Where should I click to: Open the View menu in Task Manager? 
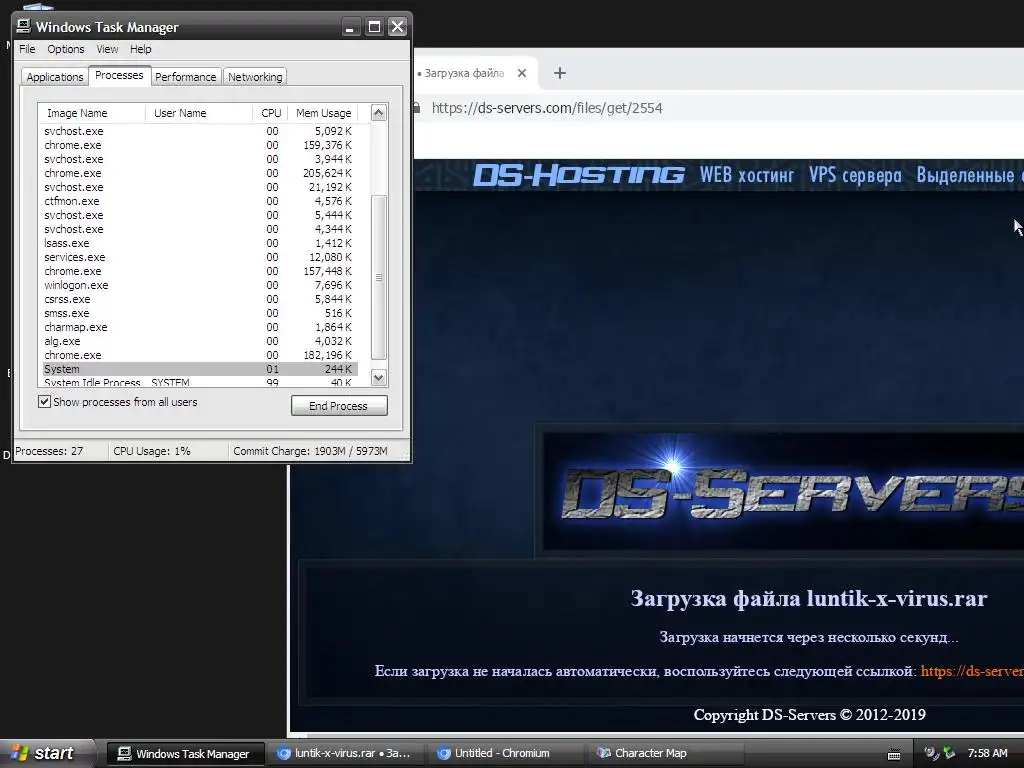(107, 49)
